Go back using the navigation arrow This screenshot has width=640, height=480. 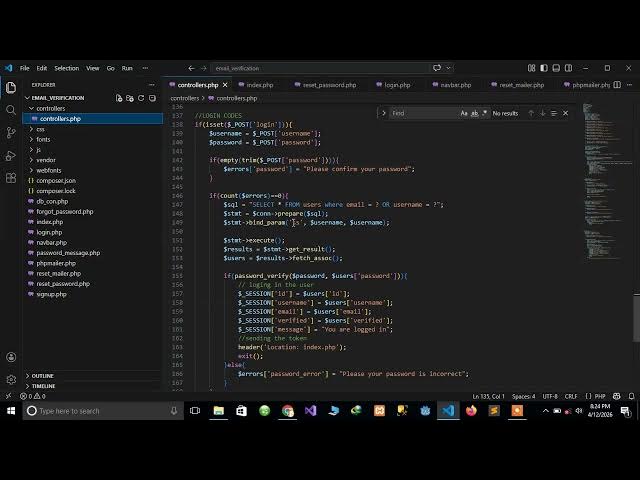pos(191,68)
